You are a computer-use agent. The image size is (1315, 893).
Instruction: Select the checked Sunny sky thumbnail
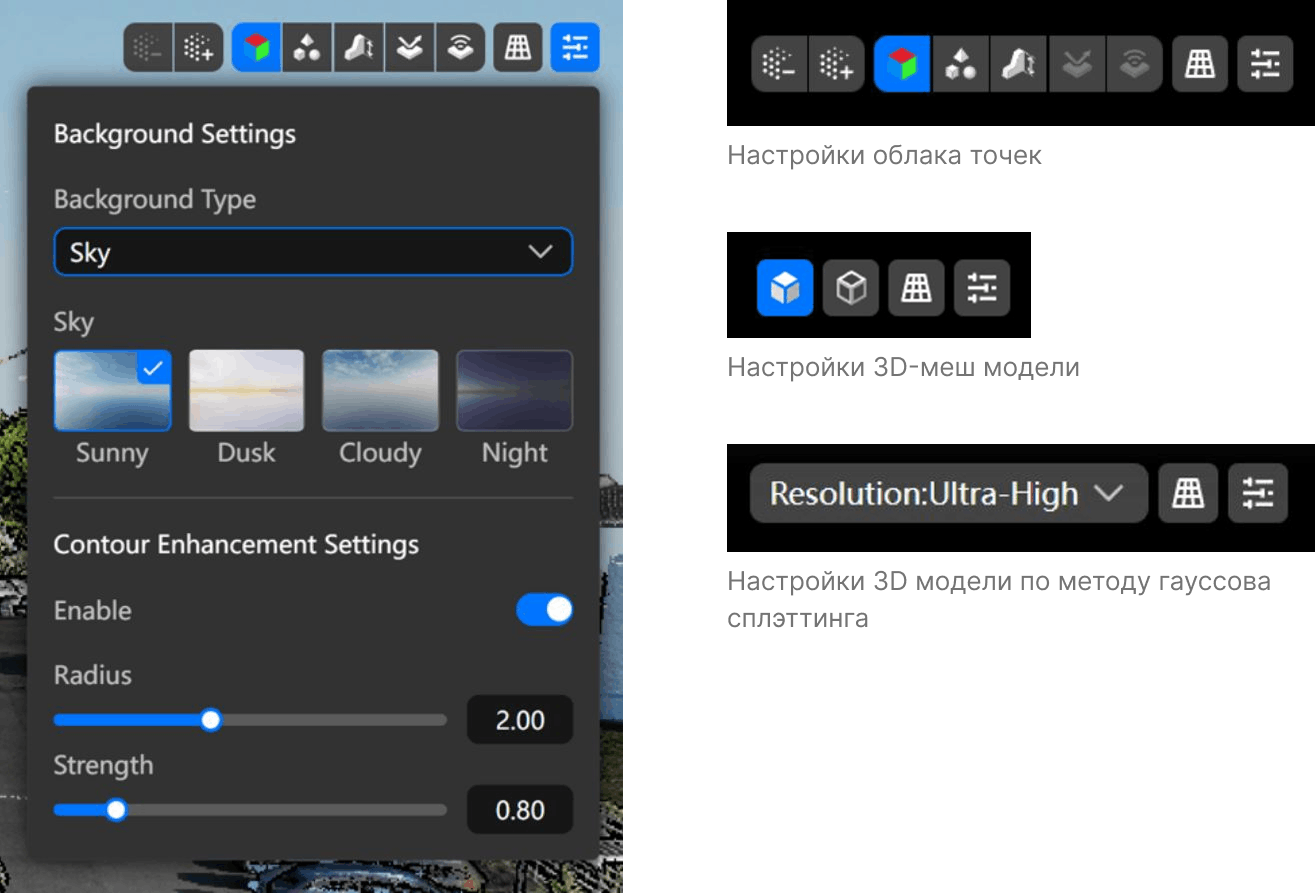(112, 391)
